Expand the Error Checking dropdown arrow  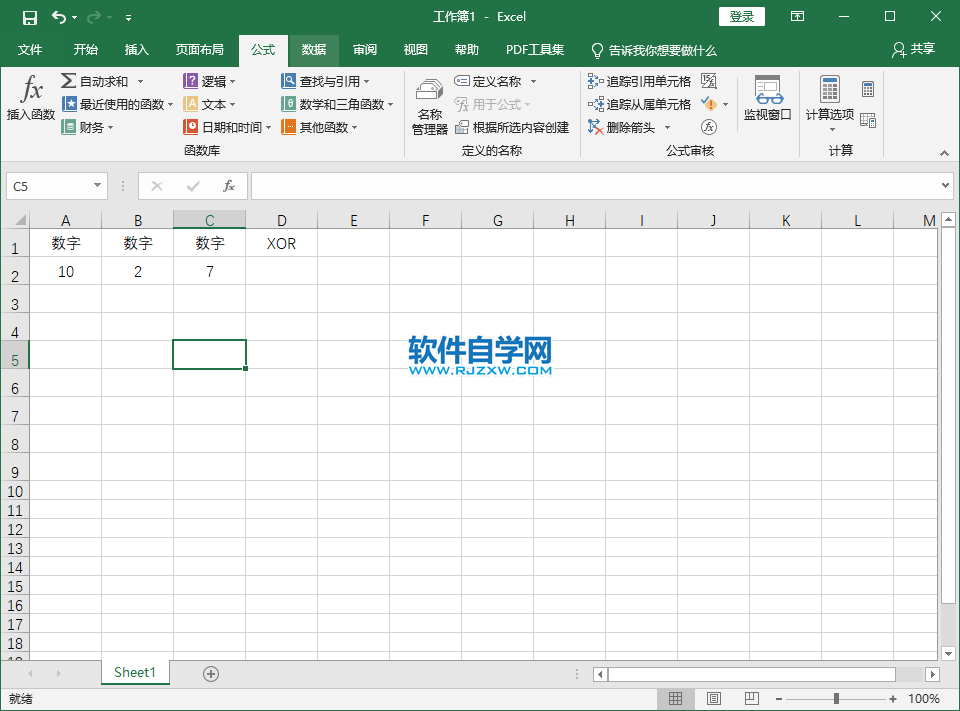726,104
